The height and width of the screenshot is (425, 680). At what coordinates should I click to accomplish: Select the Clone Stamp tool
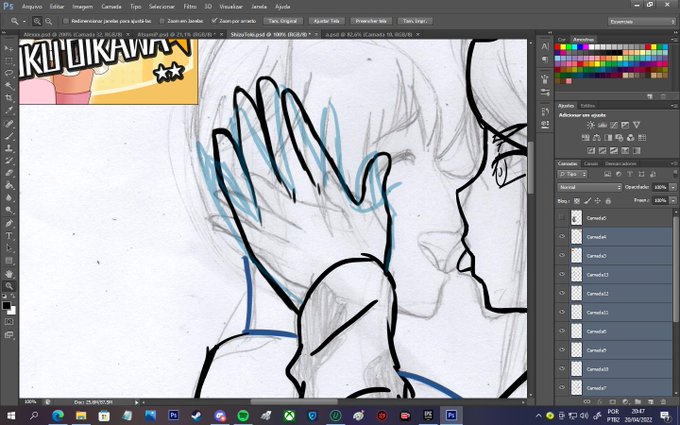(x=9, y=148)
